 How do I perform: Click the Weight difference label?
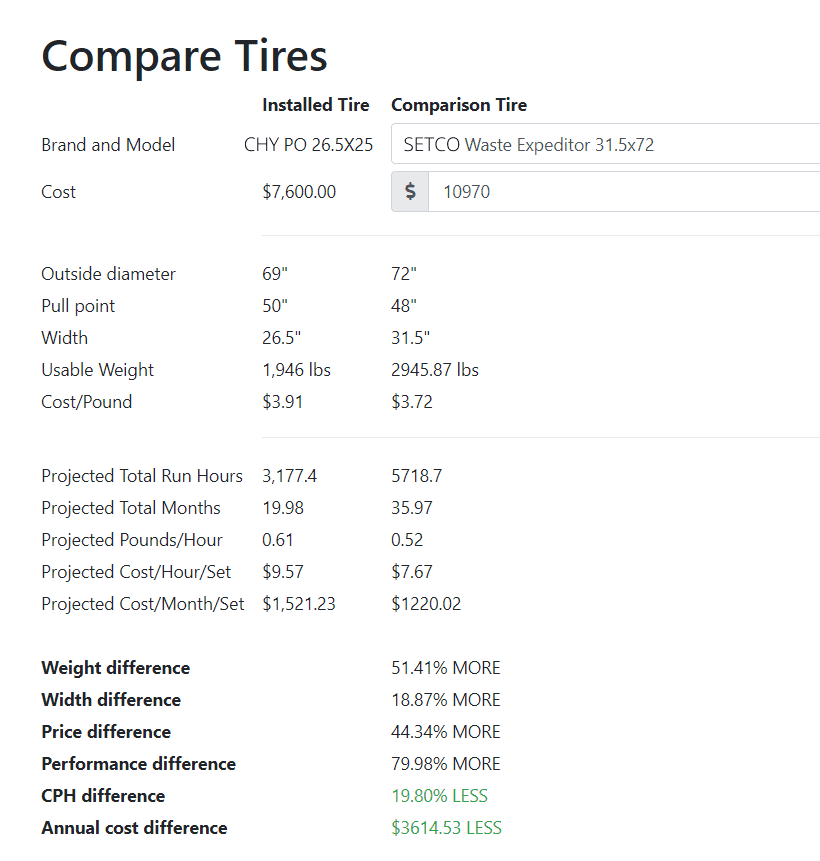point(115,668)
